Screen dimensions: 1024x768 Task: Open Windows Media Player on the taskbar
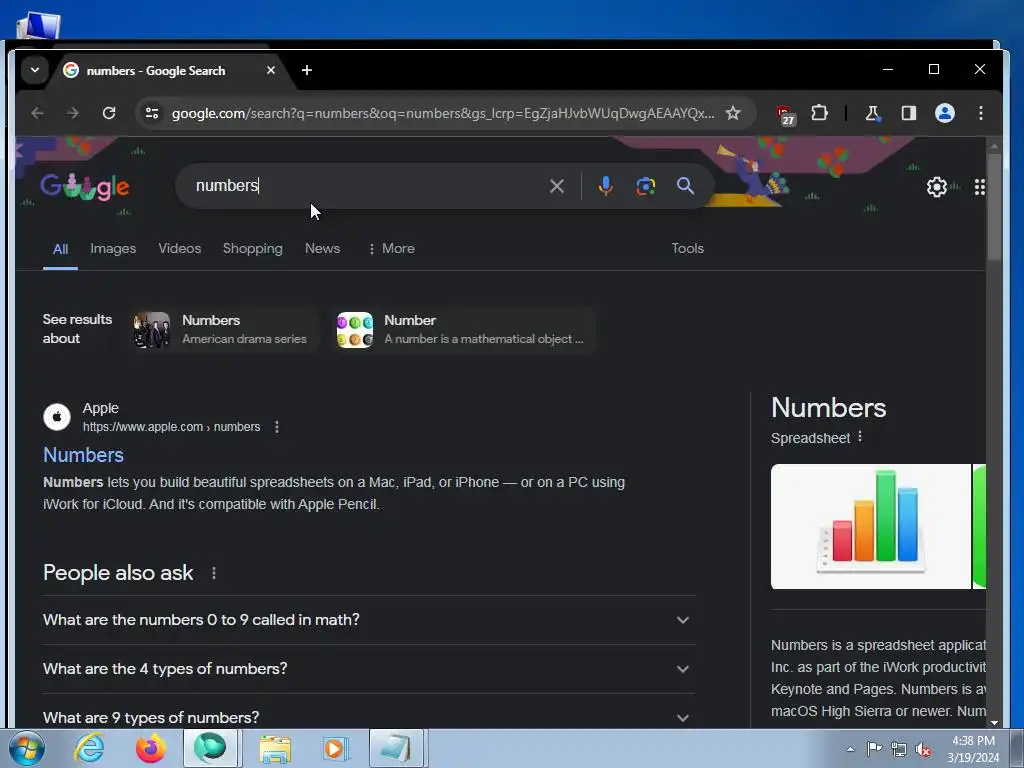pos(336,748)
